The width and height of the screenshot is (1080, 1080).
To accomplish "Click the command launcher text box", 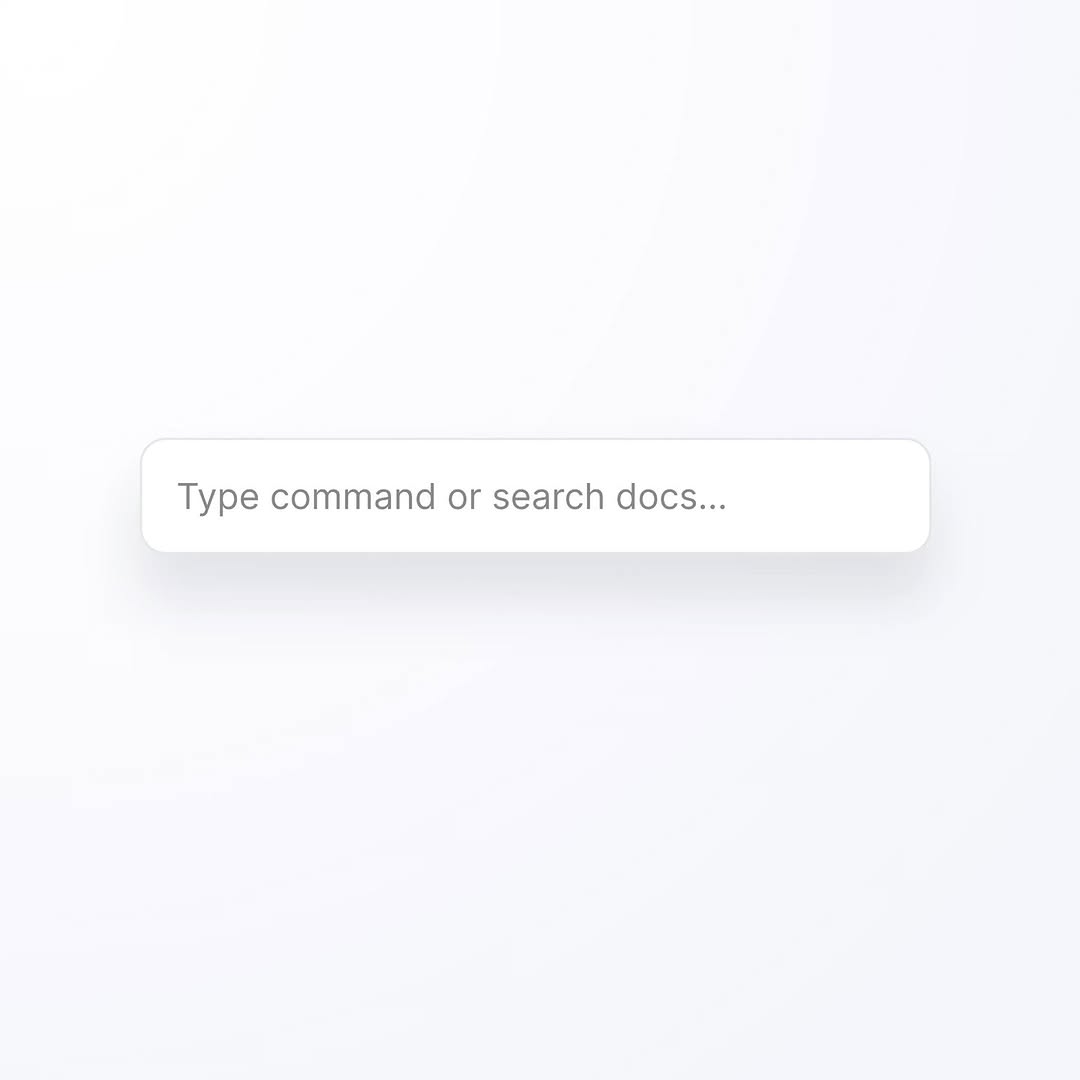I will coord(535,495).
